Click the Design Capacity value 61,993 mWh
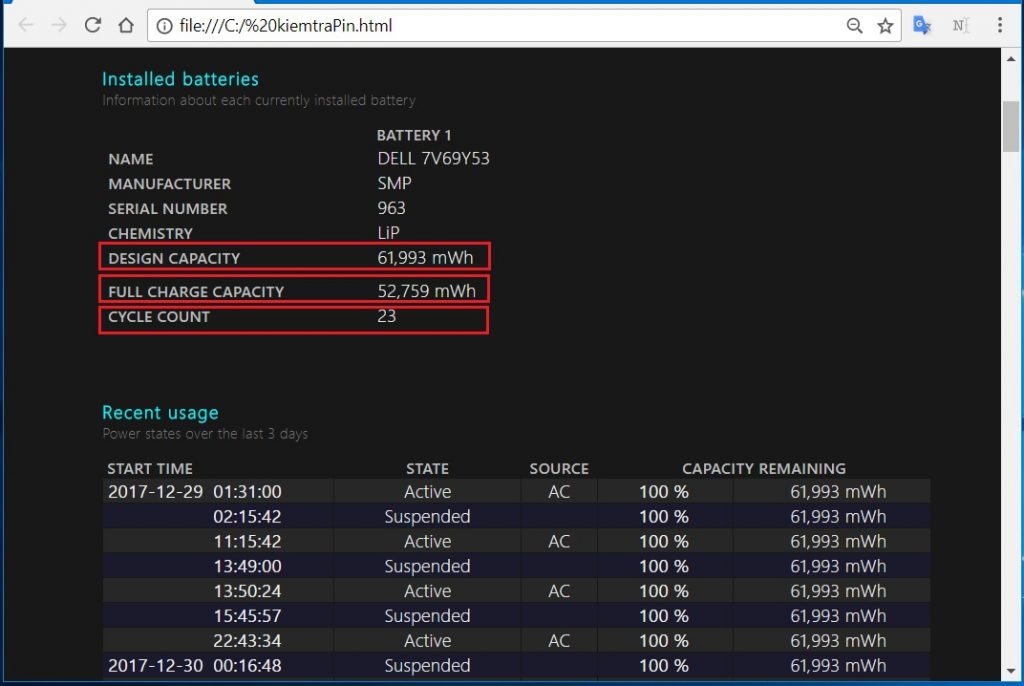The height and width of the screenshot is (686, 1024). [x=425, y=258]
